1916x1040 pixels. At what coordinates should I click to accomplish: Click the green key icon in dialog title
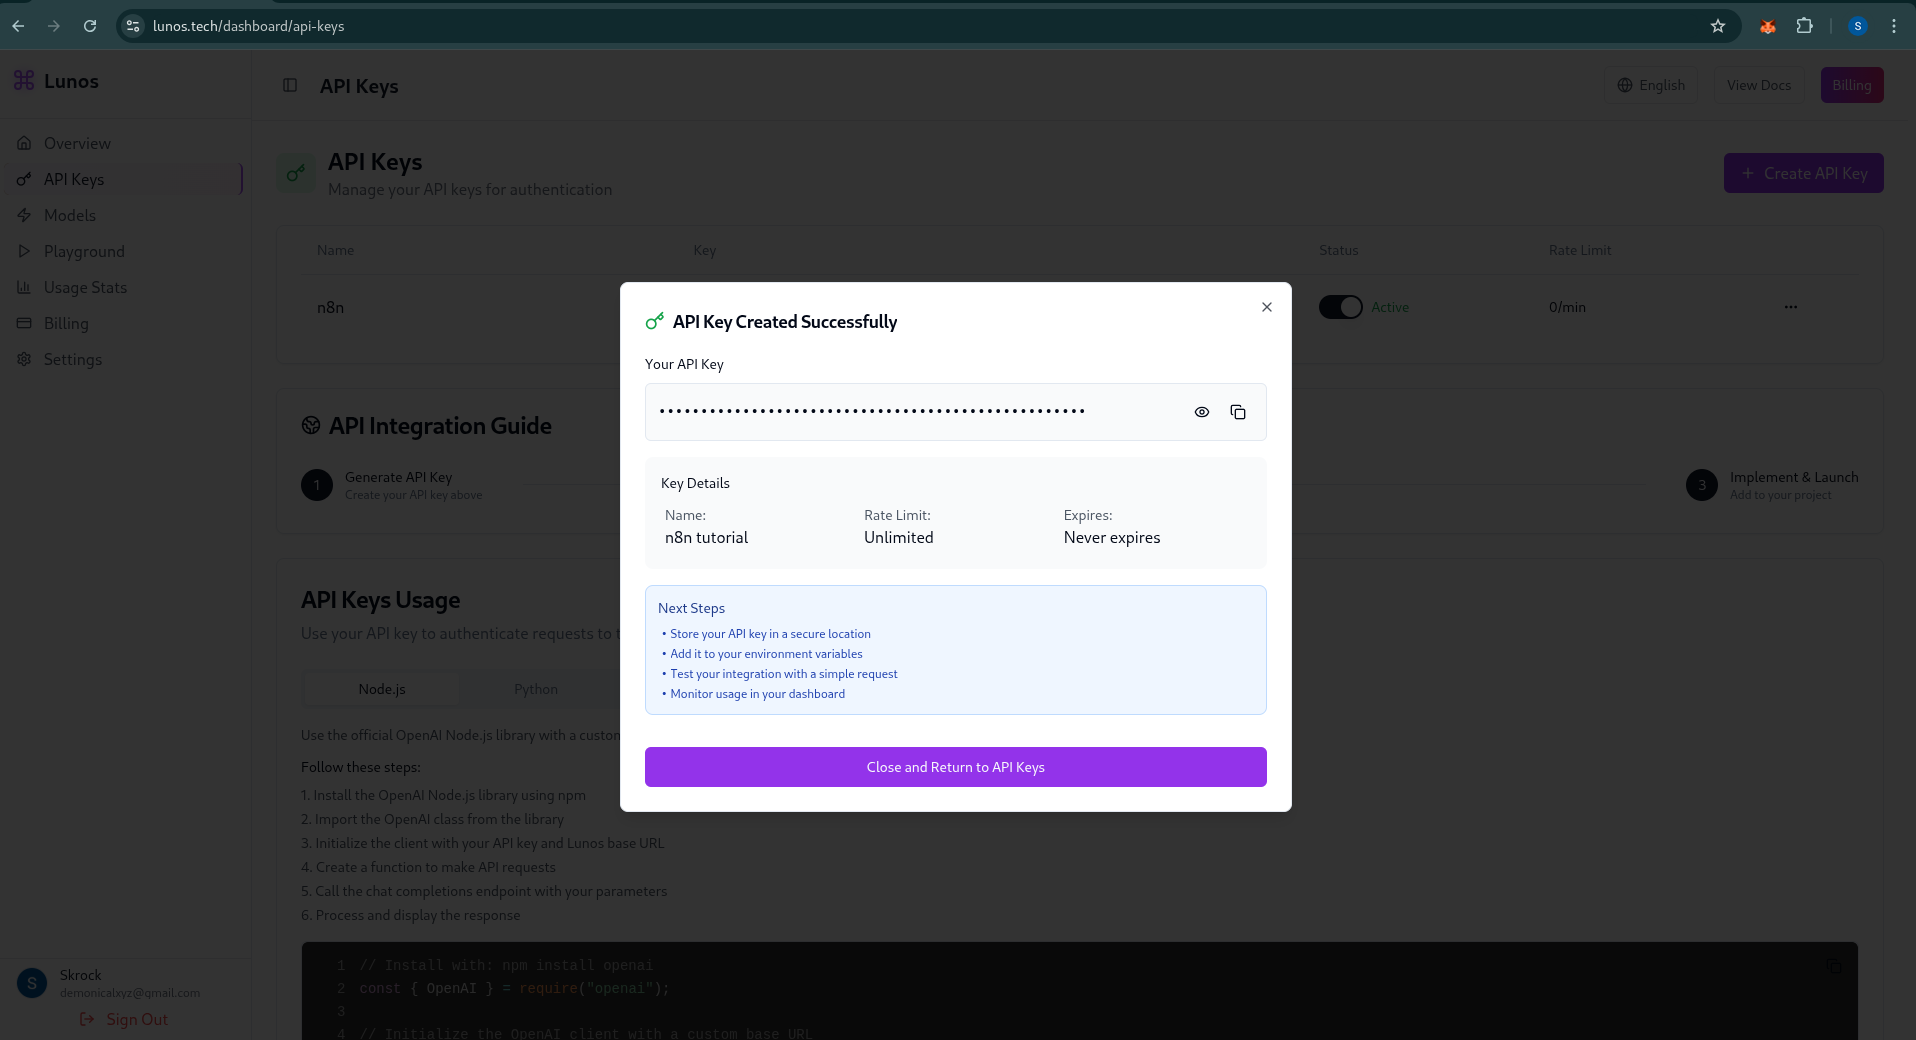point(654,321)
